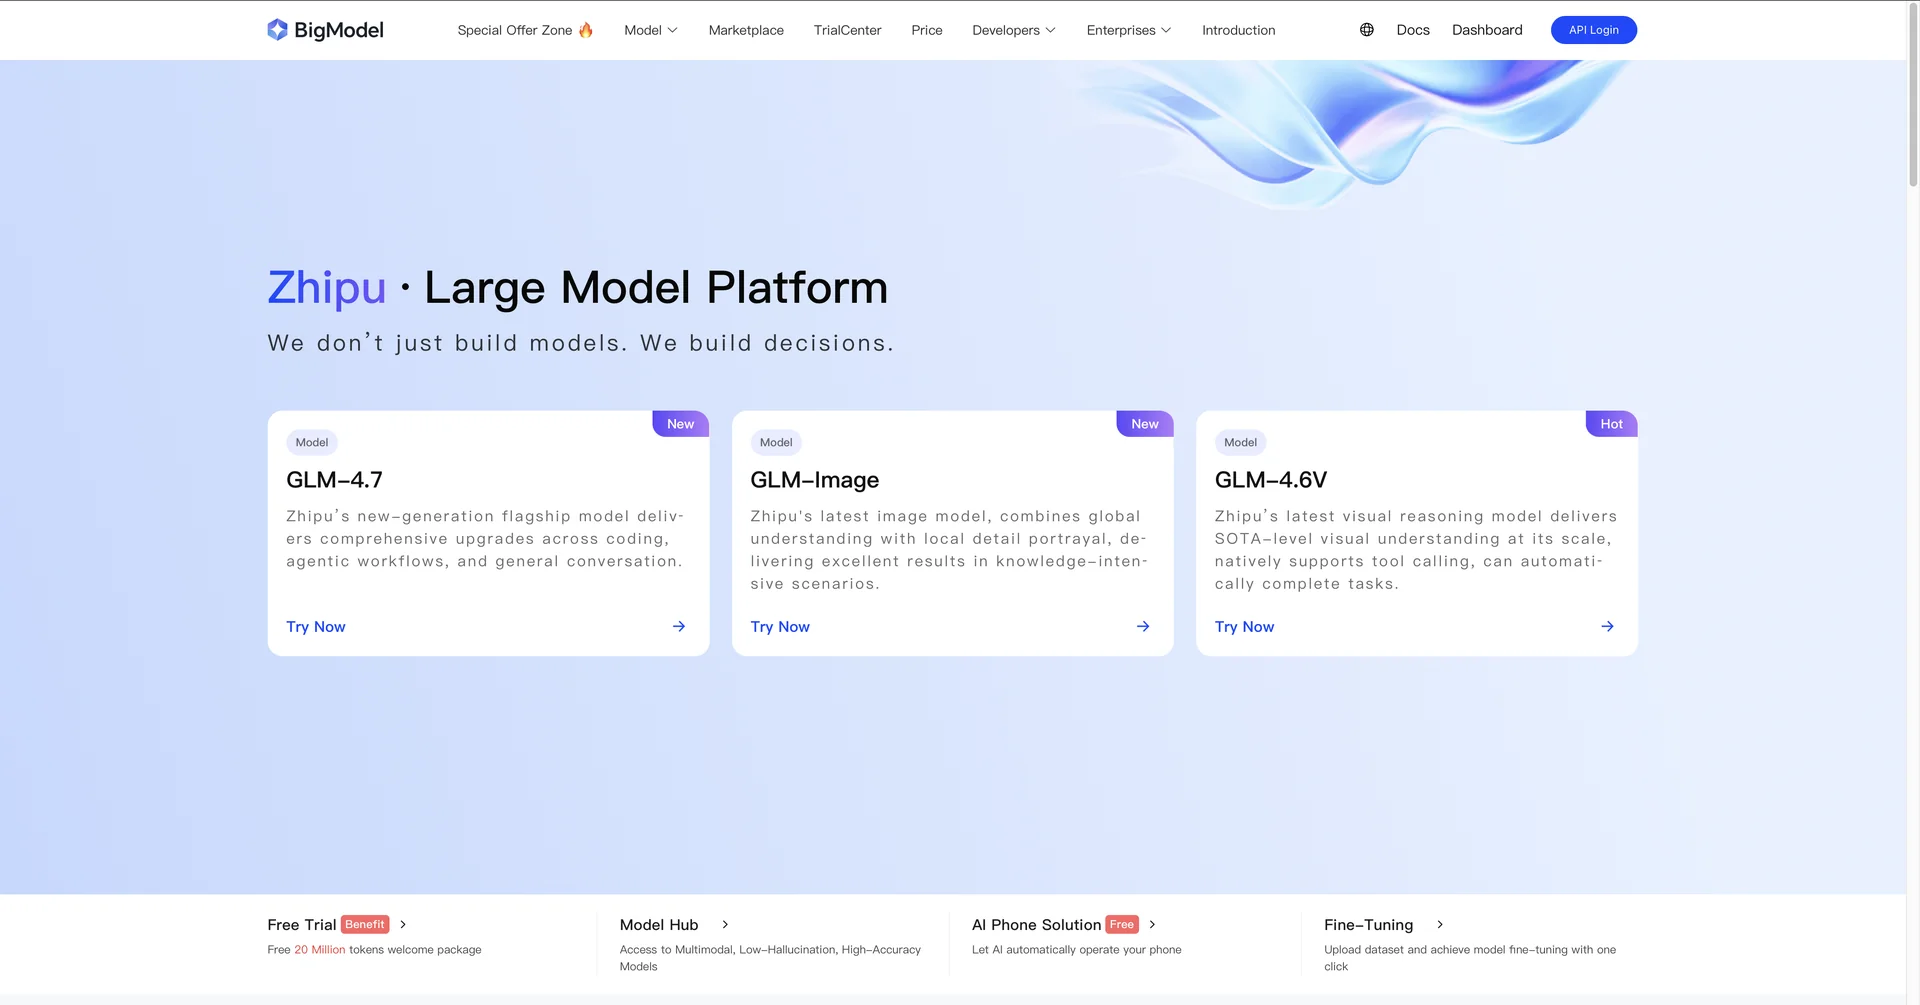Image resolution: width=1920 pixels, height=1005 pixels.
Task: Expand the Developers dropdown
Action: tap(1013, 29)
